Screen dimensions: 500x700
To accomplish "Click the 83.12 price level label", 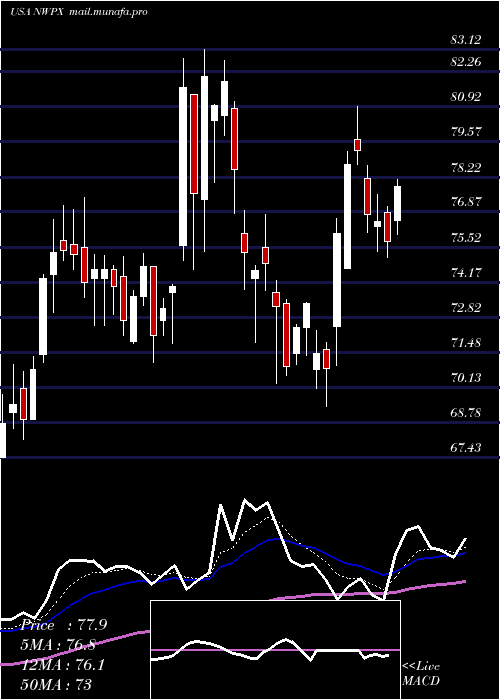I will click(x=466, y=40).
